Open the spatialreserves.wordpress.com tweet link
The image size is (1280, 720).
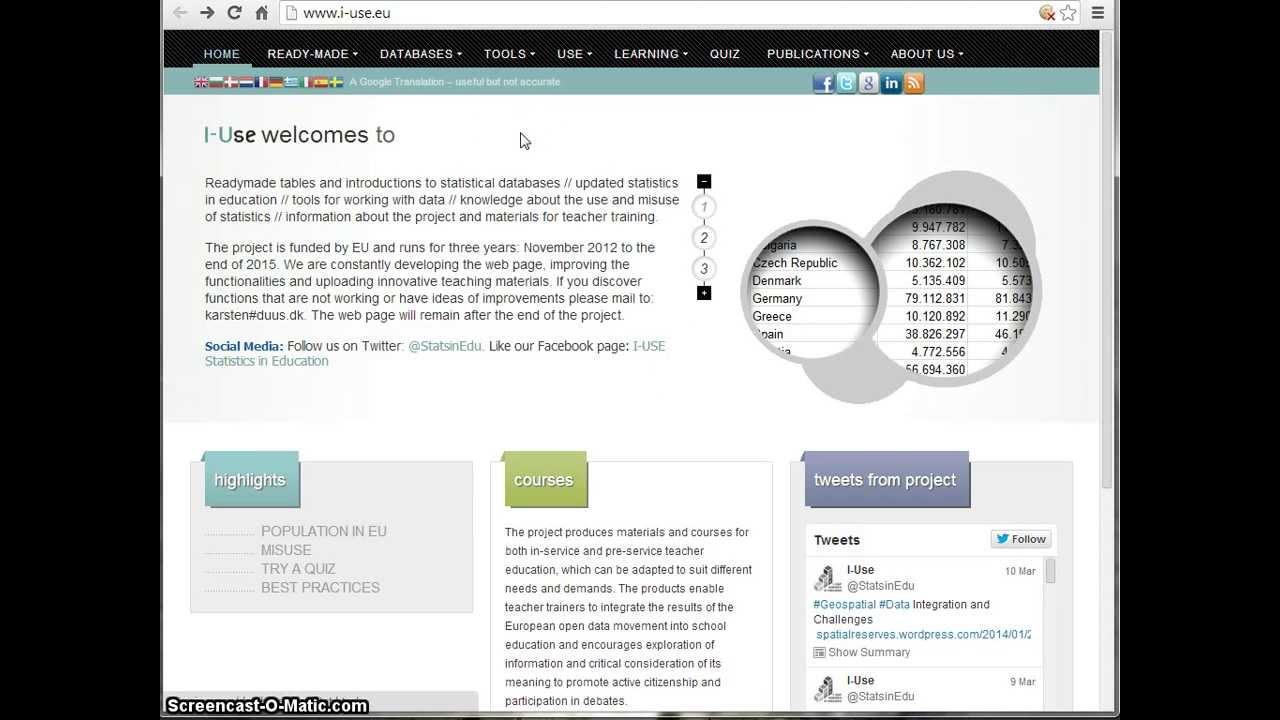coord(923,634)
